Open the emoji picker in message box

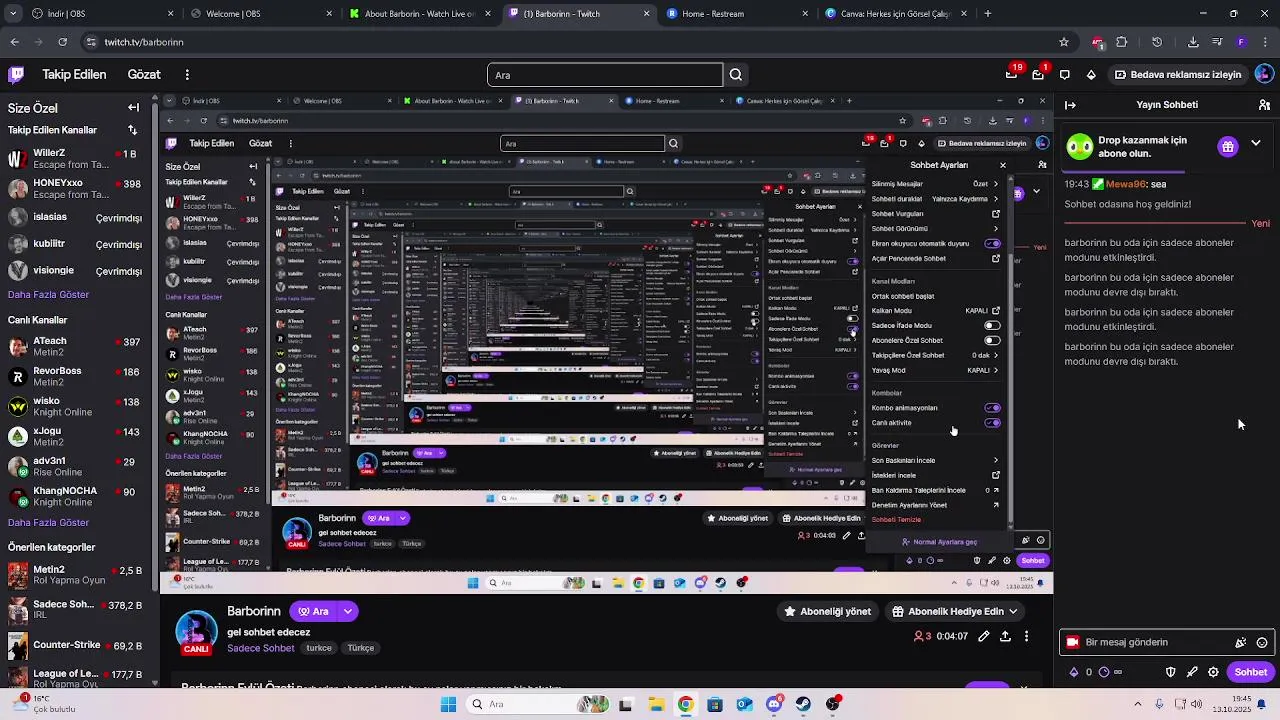[1262, 643]
